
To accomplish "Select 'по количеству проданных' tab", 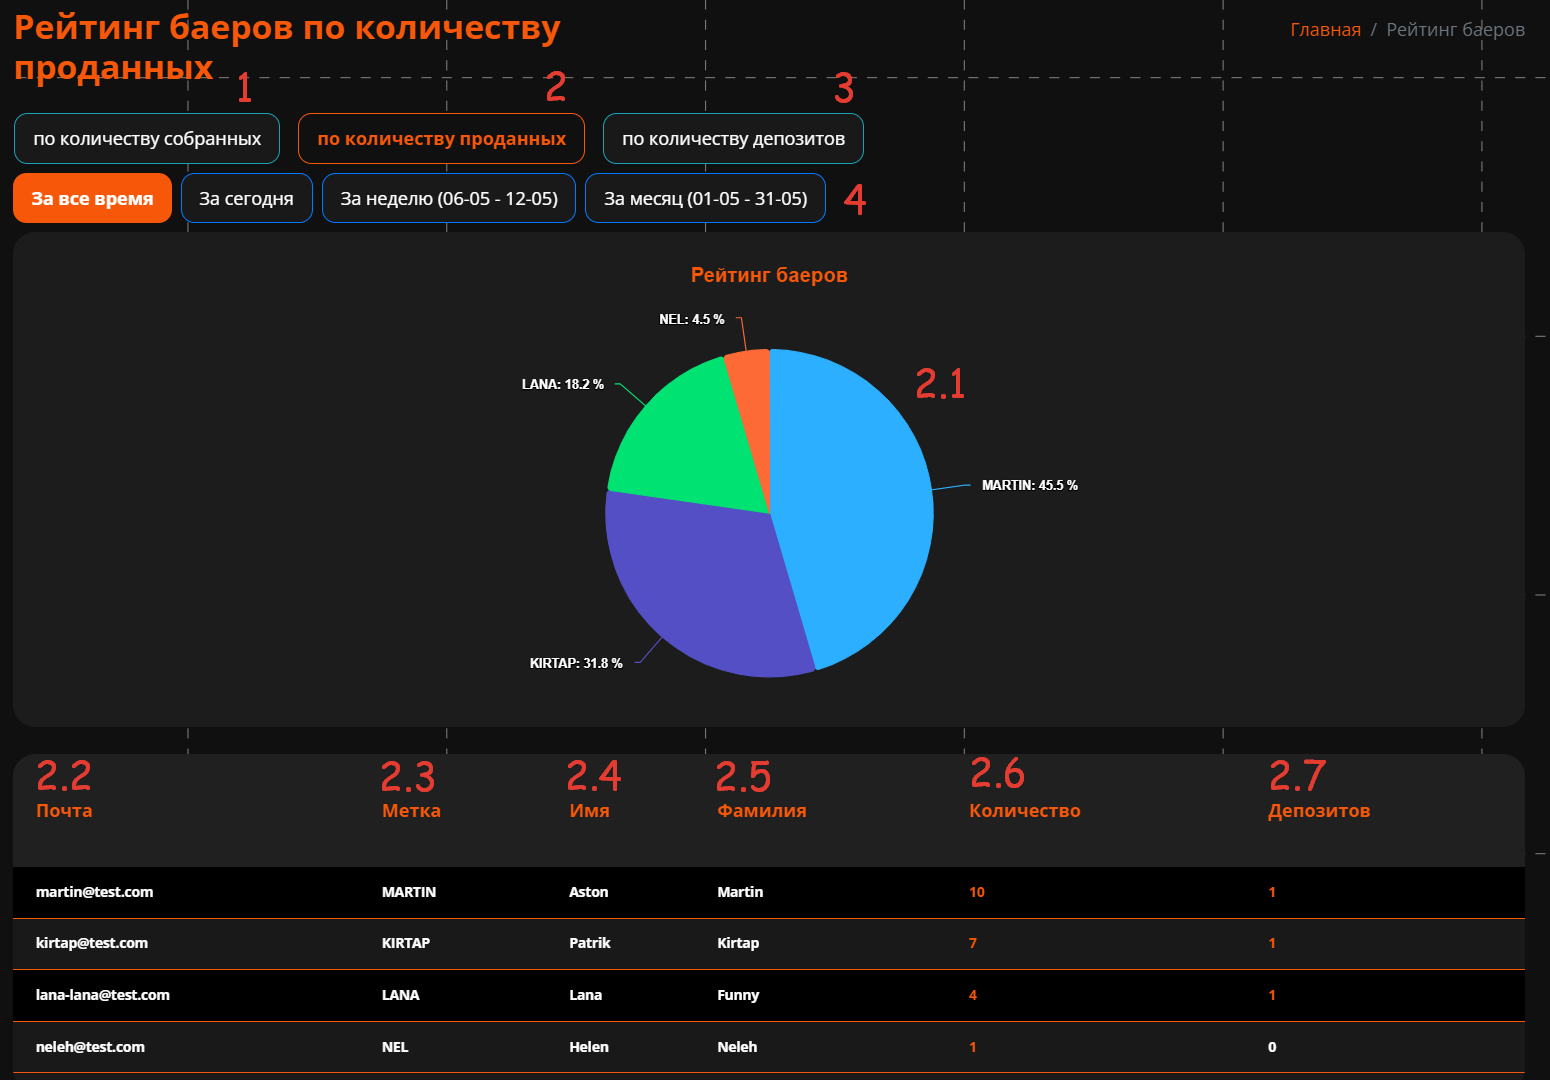I will pyautogui.click(x=441, y=139).
